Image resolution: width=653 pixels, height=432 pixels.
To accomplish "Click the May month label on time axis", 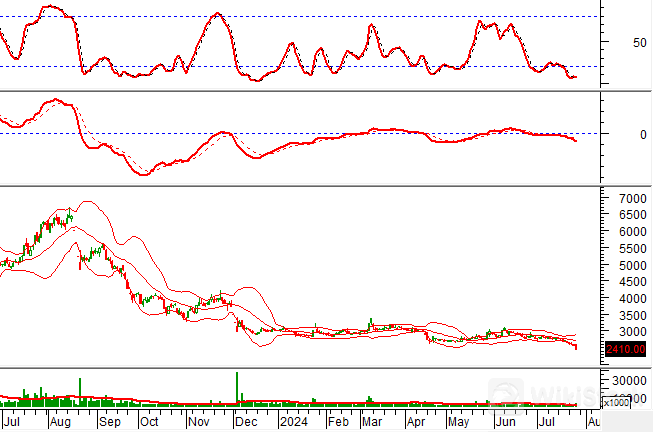I will click(461, 422).
